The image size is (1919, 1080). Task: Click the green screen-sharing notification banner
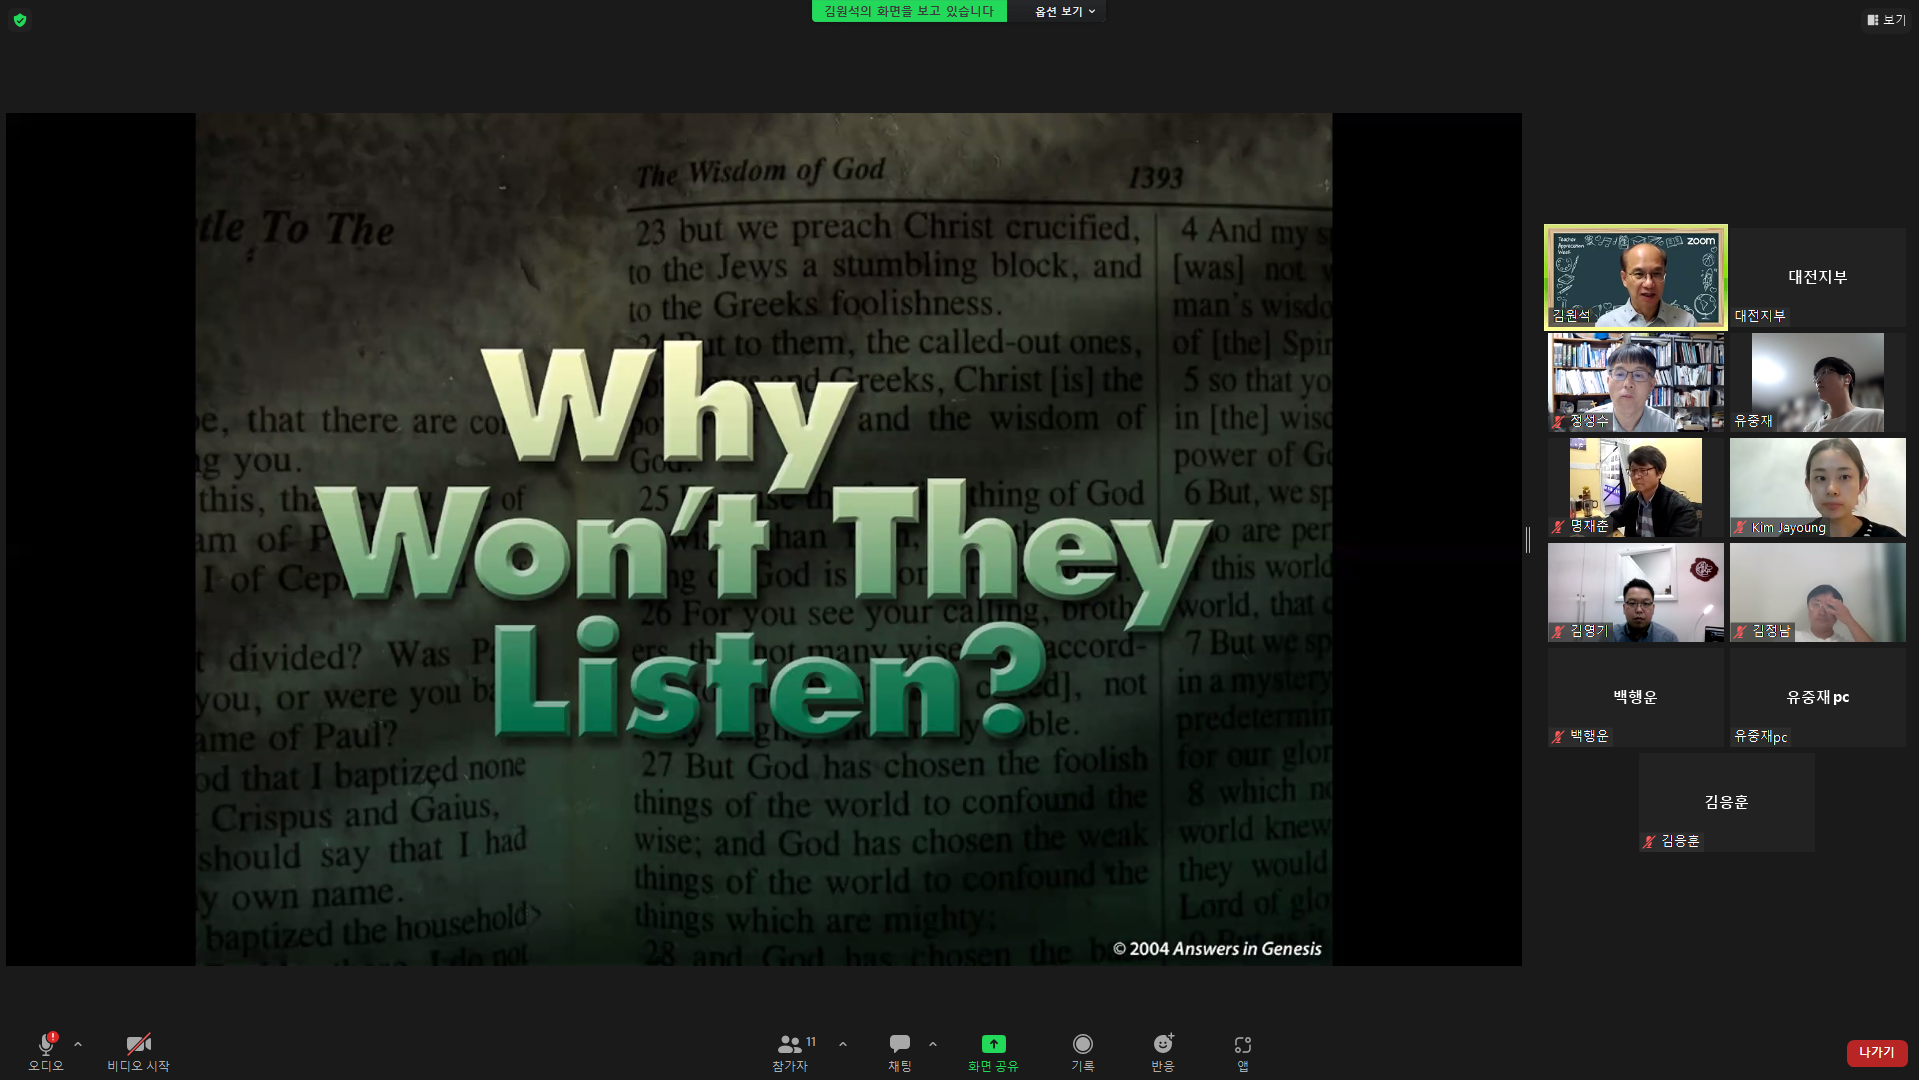[x=909, y=11]
